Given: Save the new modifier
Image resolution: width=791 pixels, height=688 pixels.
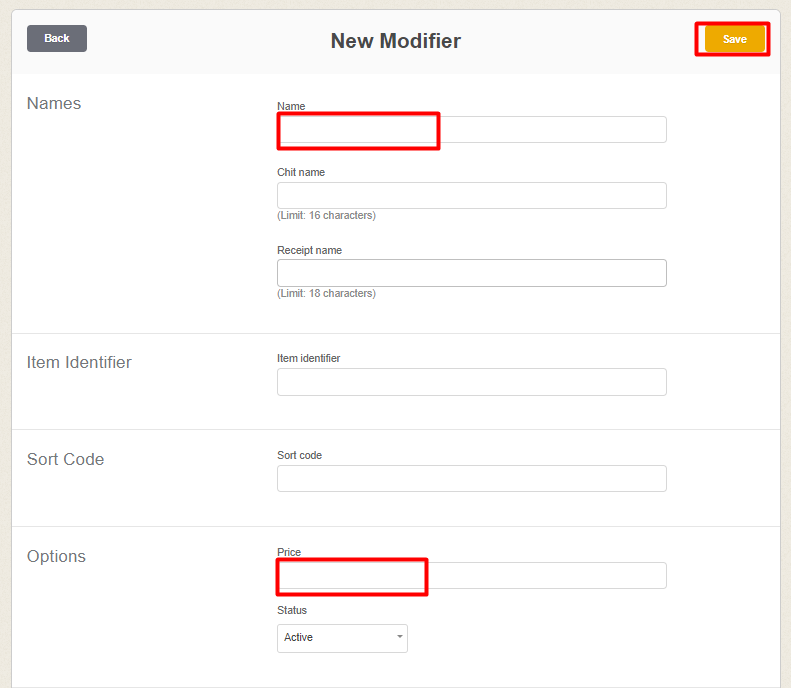Looking at the screenshot, I should [x=734, y=39].
